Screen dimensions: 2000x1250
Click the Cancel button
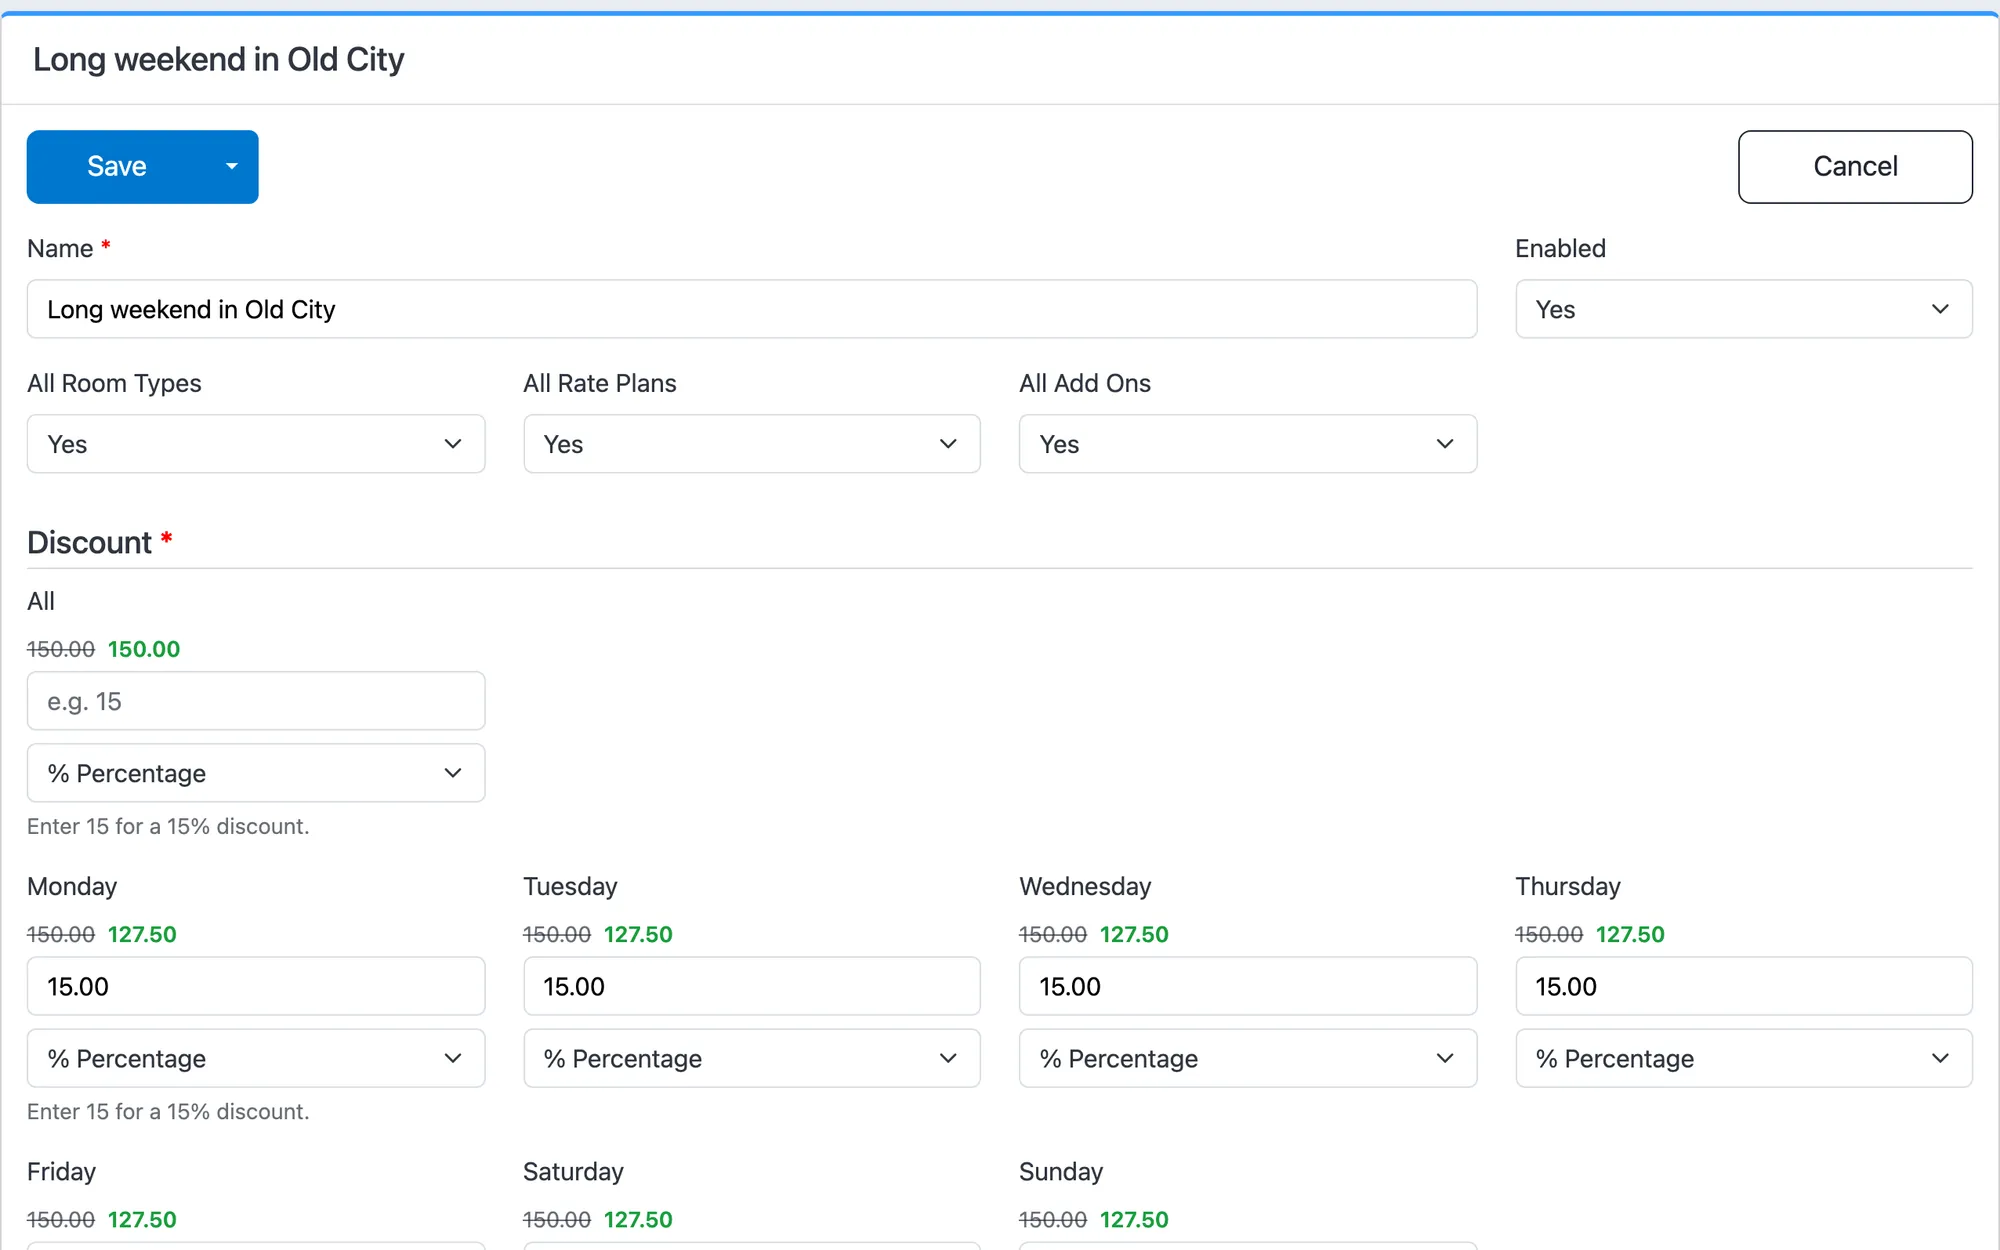[1855, 167]
